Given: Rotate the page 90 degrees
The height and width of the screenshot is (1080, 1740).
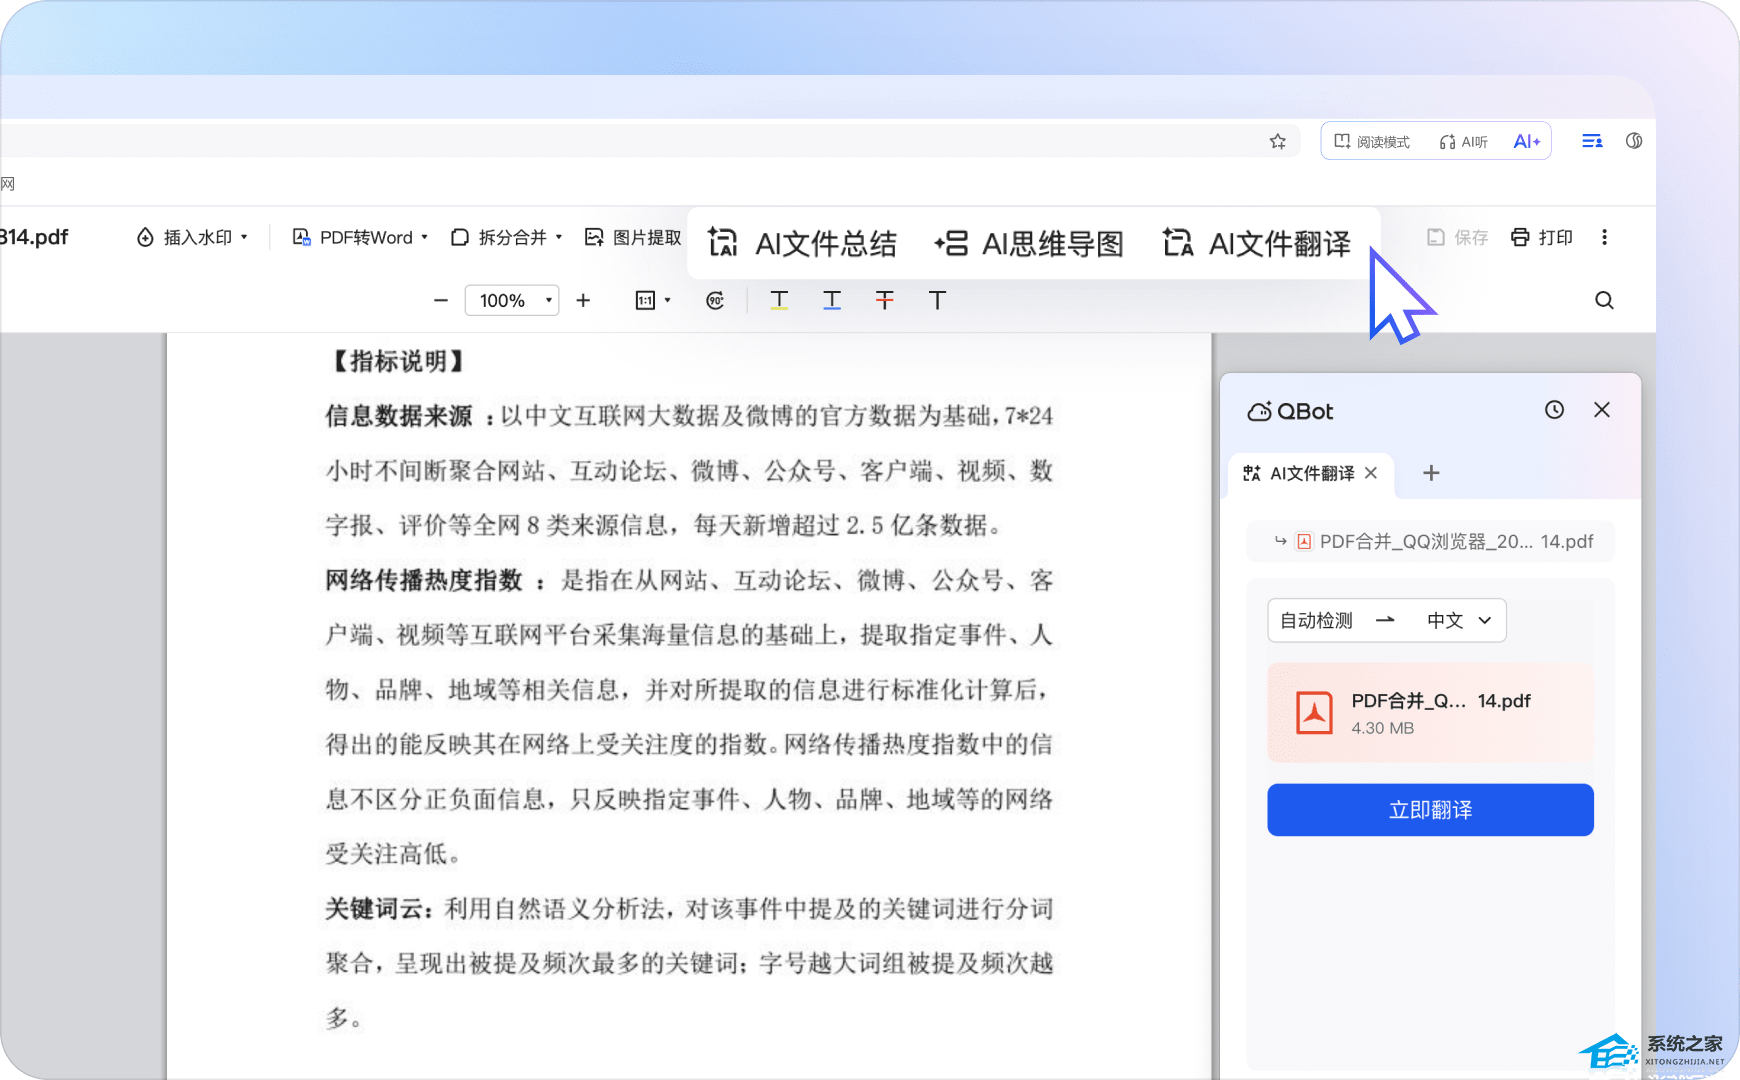Looking at the screenshot, I should 715,300.
